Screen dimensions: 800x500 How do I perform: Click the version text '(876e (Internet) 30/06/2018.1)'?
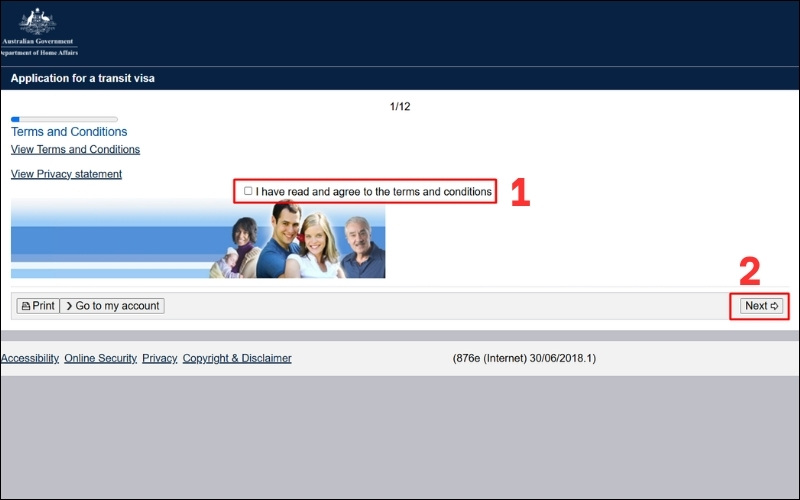[524, 358]
